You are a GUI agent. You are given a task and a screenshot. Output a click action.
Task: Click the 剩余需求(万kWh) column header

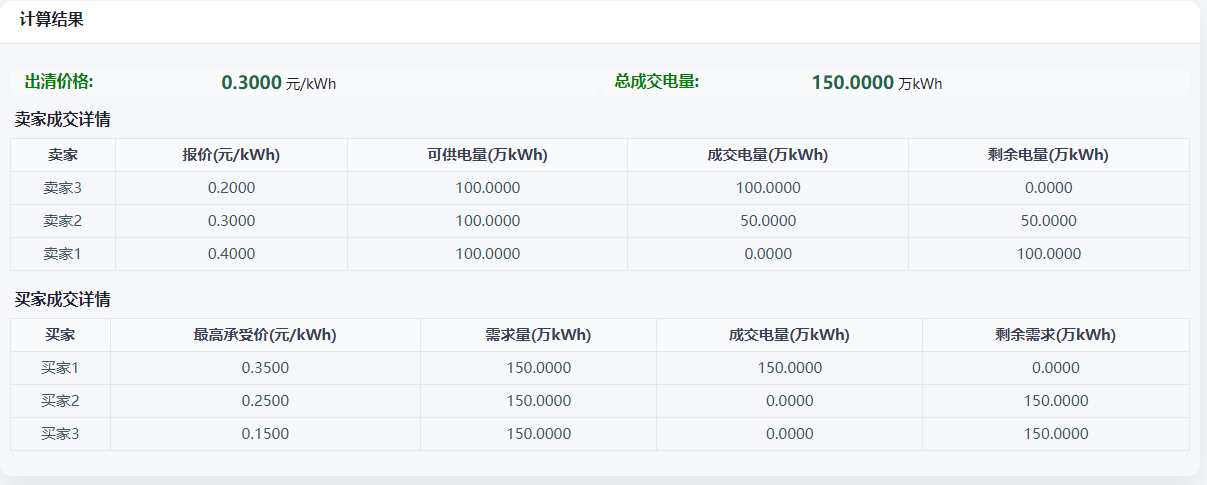1055,335
